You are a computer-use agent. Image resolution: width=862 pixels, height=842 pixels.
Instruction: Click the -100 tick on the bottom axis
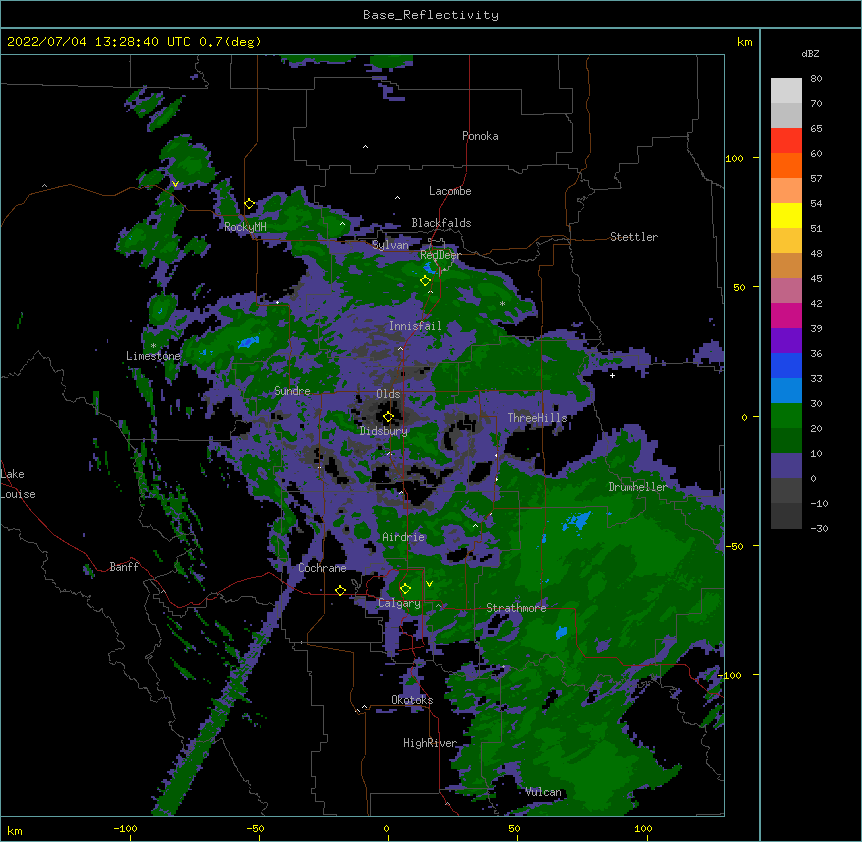(x=125, y=828)
